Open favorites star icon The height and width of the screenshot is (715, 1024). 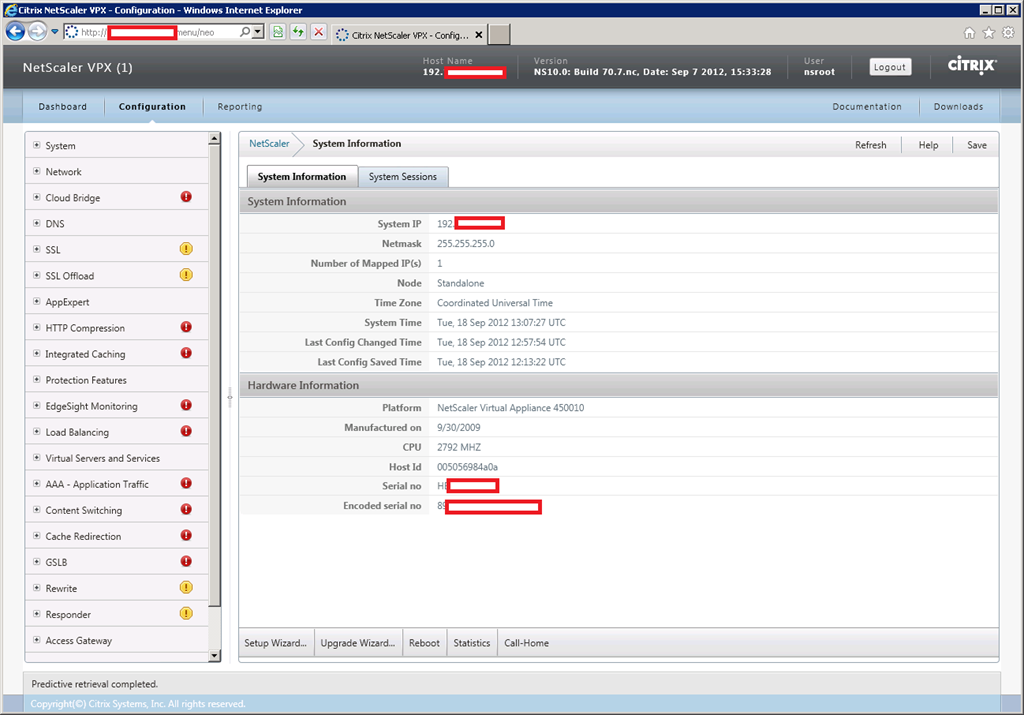coord(989,33)
